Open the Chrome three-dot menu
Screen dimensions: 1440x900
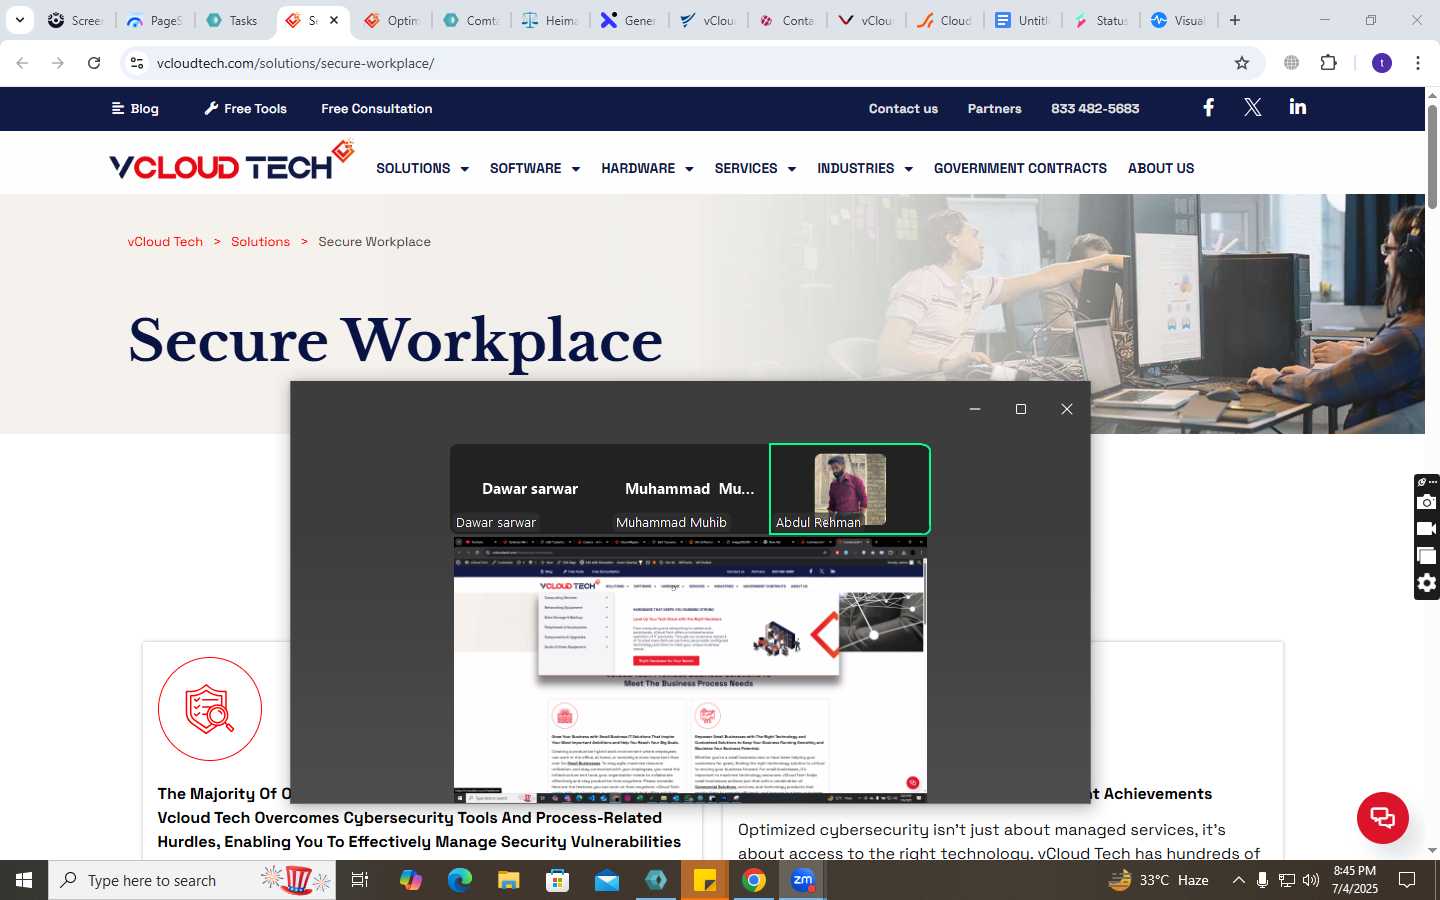[1418, 63]
